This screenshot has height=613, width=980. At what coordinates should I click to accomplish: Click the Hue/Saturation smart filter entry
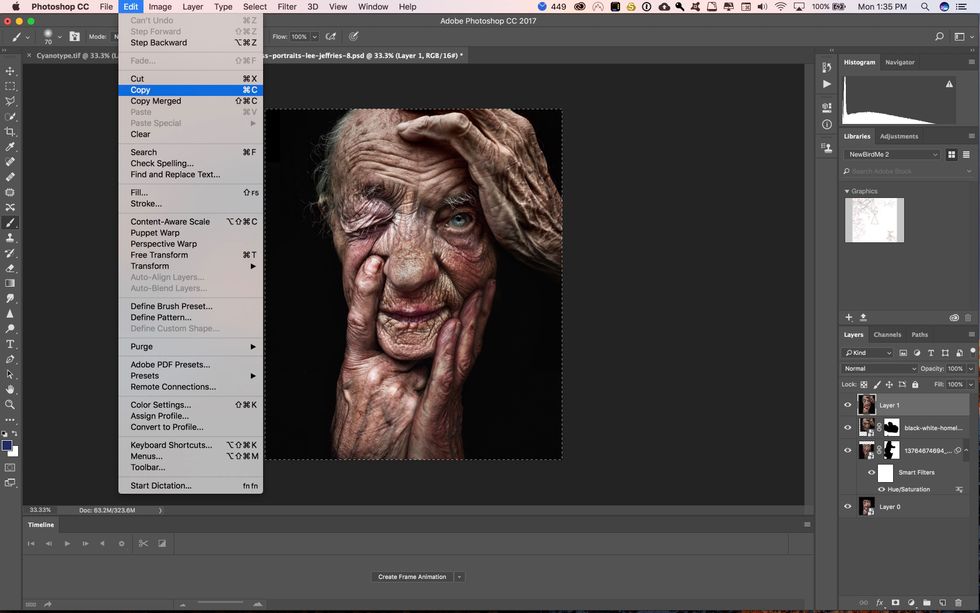(908, 489)
